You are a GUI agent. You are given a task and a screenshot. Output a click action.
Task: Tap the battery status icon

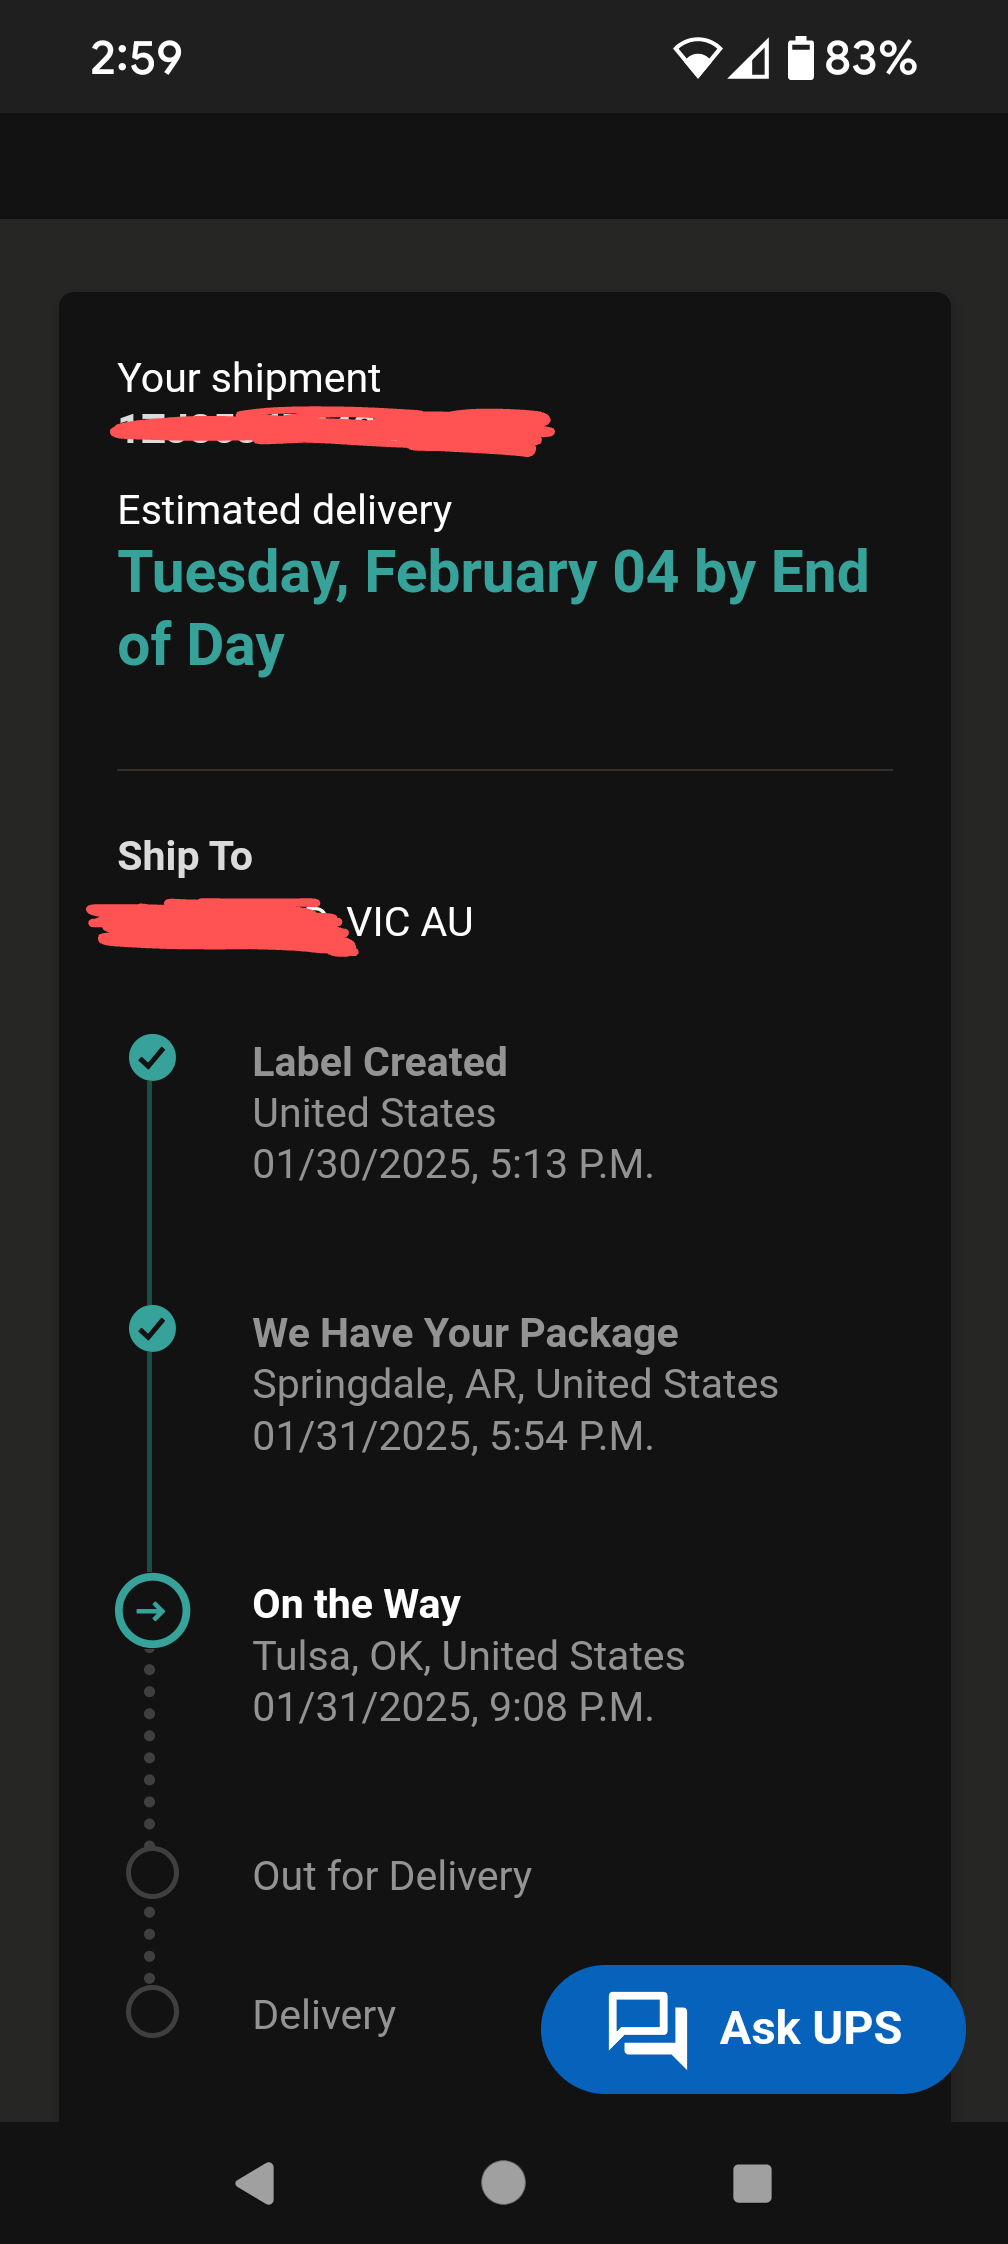(x=800, y=58)
